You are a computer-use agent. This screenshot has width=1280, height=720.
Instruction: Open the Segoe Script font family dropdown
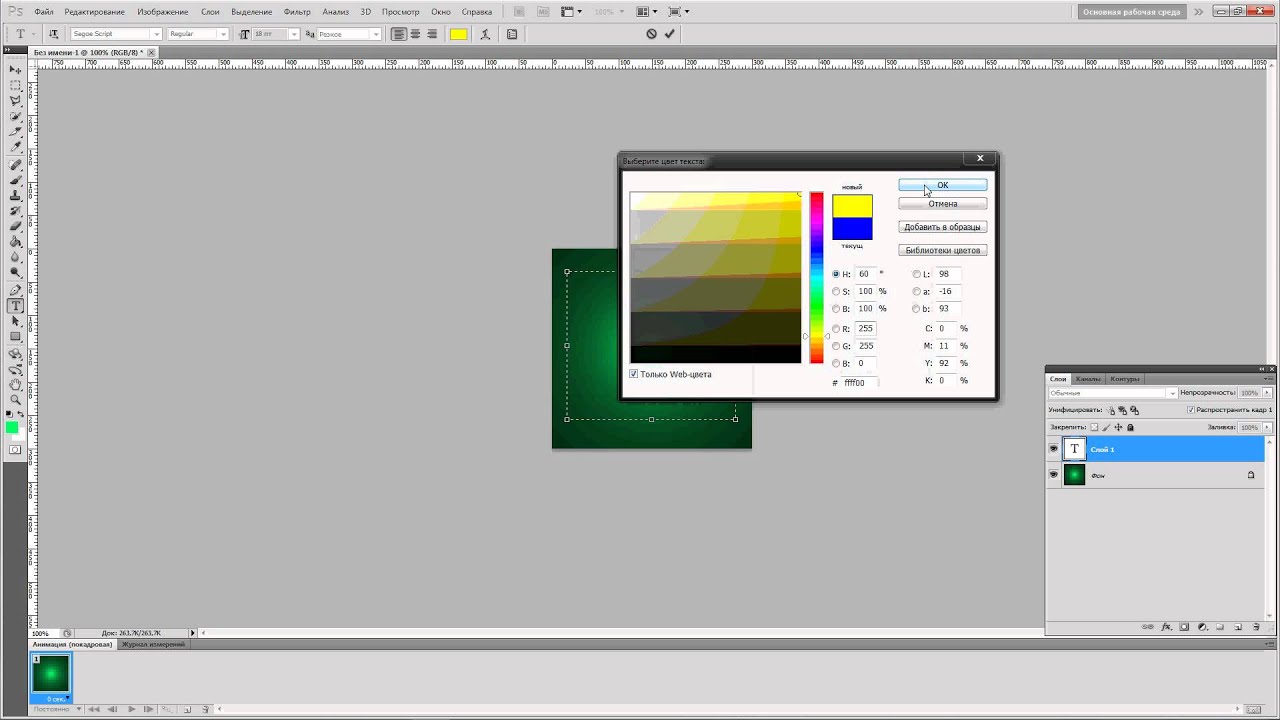(155, 34)
